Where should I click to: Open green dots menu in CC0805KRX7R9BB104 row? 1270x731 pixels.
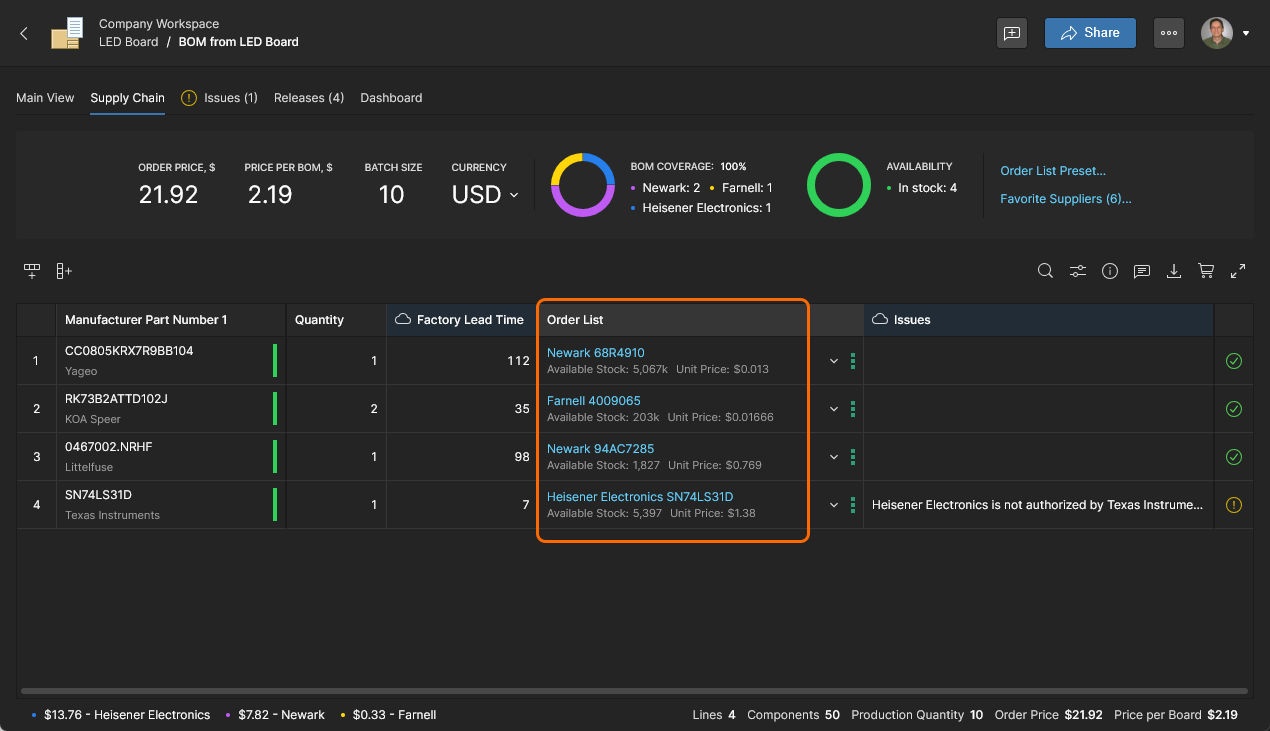tap(853, 361)
